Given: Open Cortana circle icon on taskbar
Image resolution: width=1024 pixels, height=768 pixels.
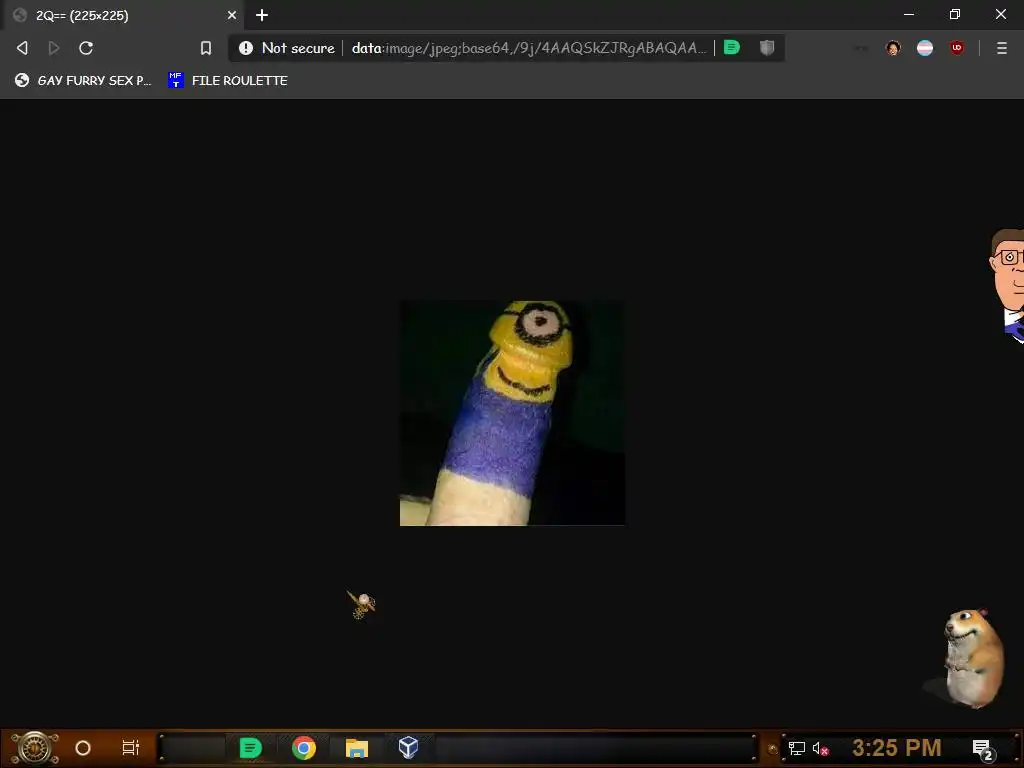Looking at the screenshot, I should tap(83, 748).
